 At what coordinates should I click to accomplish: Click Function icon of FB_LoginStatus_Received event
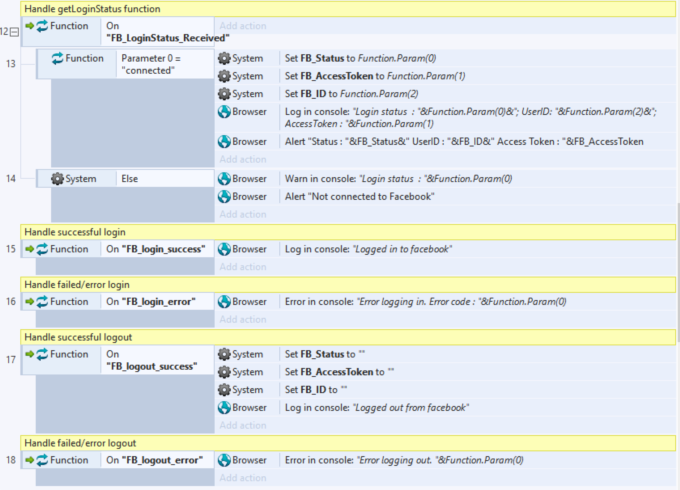(x=42, y=26)
